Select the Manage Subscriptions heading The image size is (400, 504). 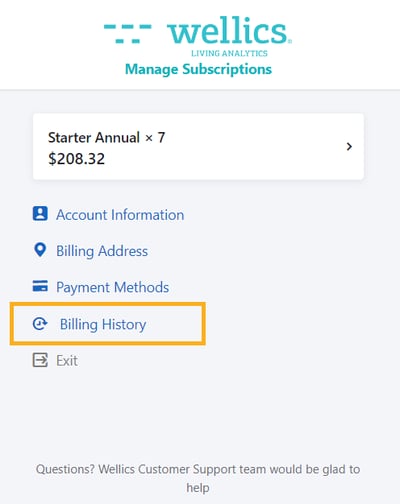[x=198, y=69]
